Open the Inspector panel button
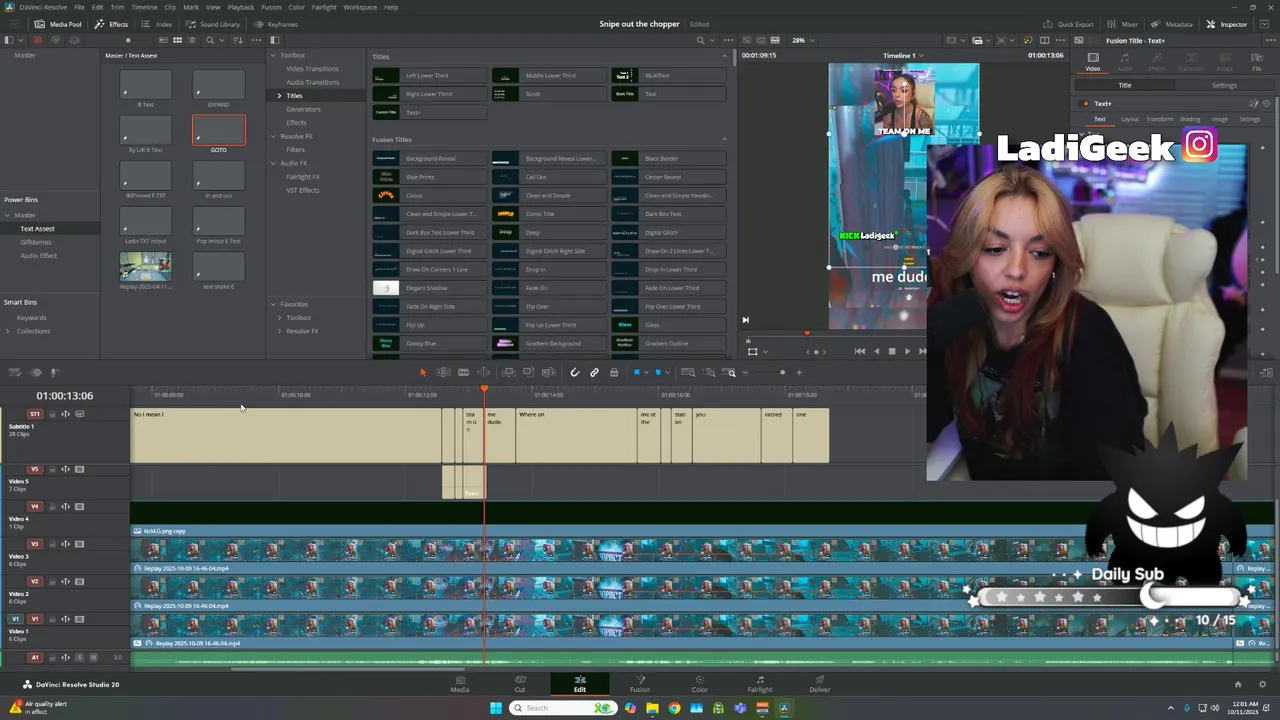This screenshot has height=720, width=1280. point(1227,24)
